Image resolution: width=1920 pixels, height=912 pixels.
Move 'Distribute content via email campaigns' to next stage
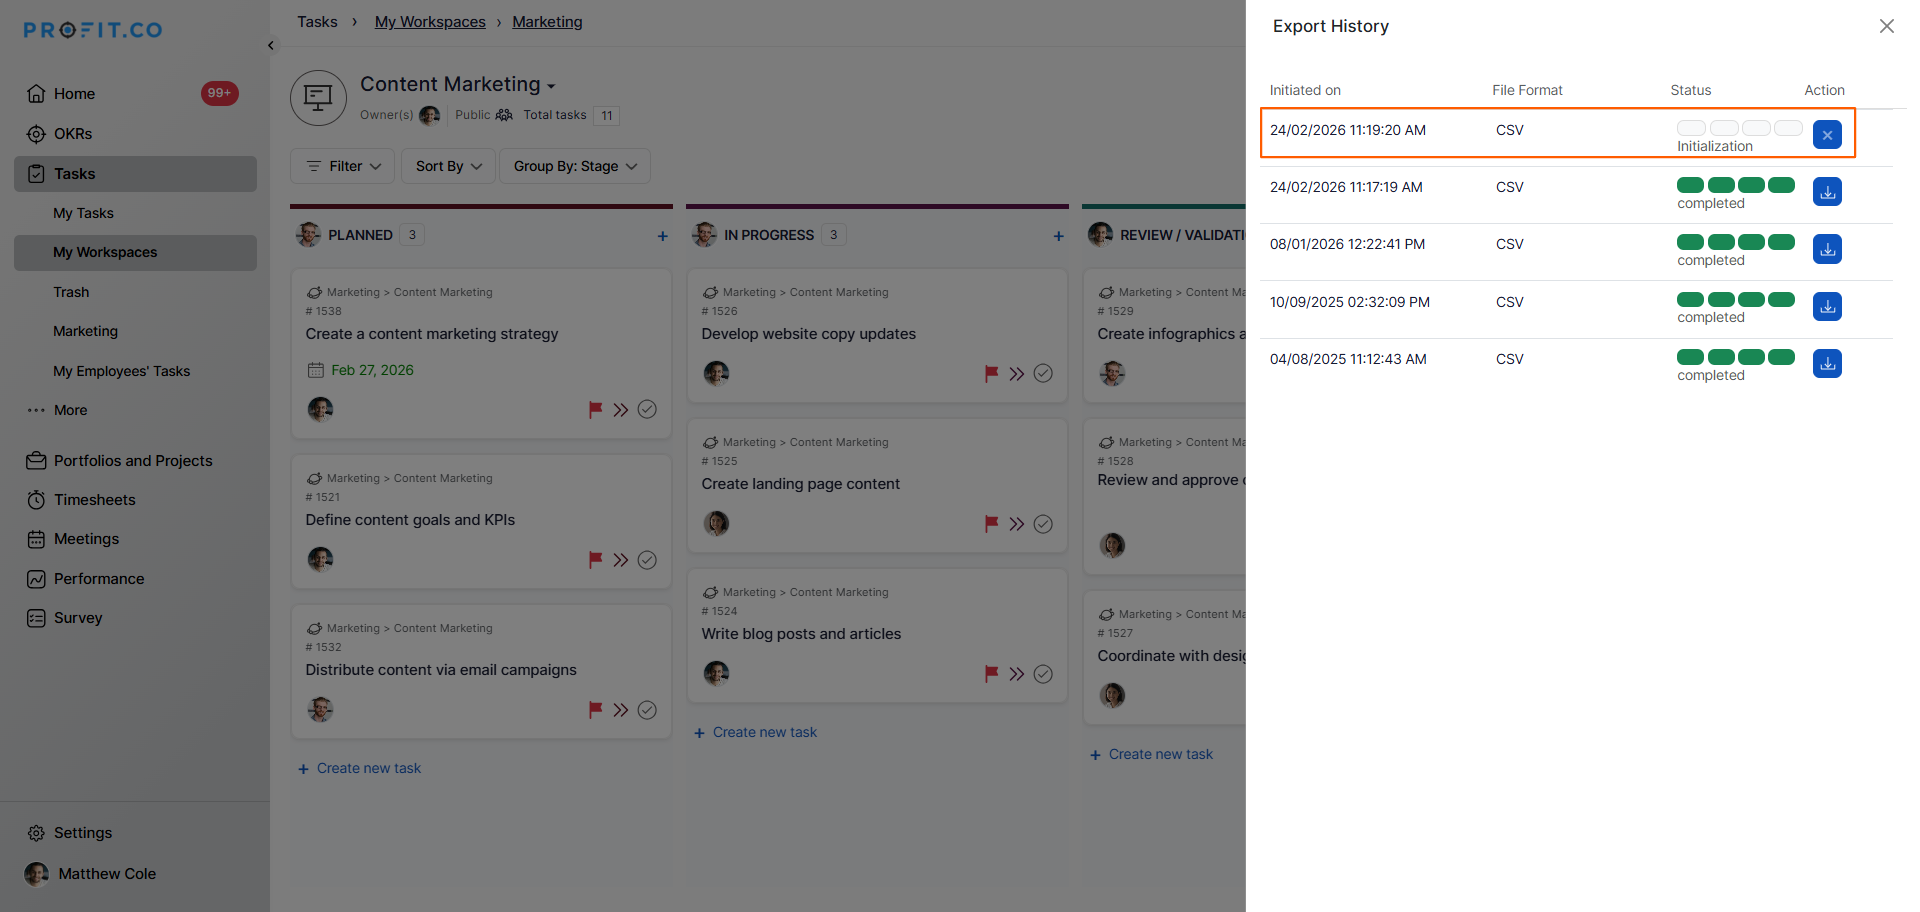(621, 710)
